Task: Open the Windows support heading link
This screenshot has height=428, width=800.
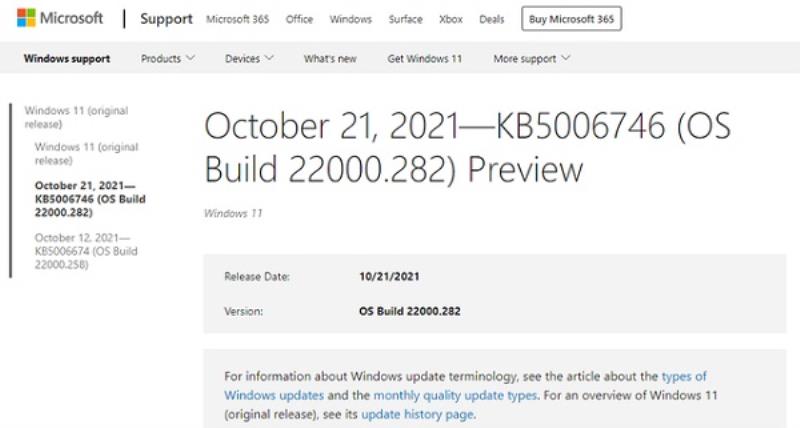Action: [x=67, y=59]
